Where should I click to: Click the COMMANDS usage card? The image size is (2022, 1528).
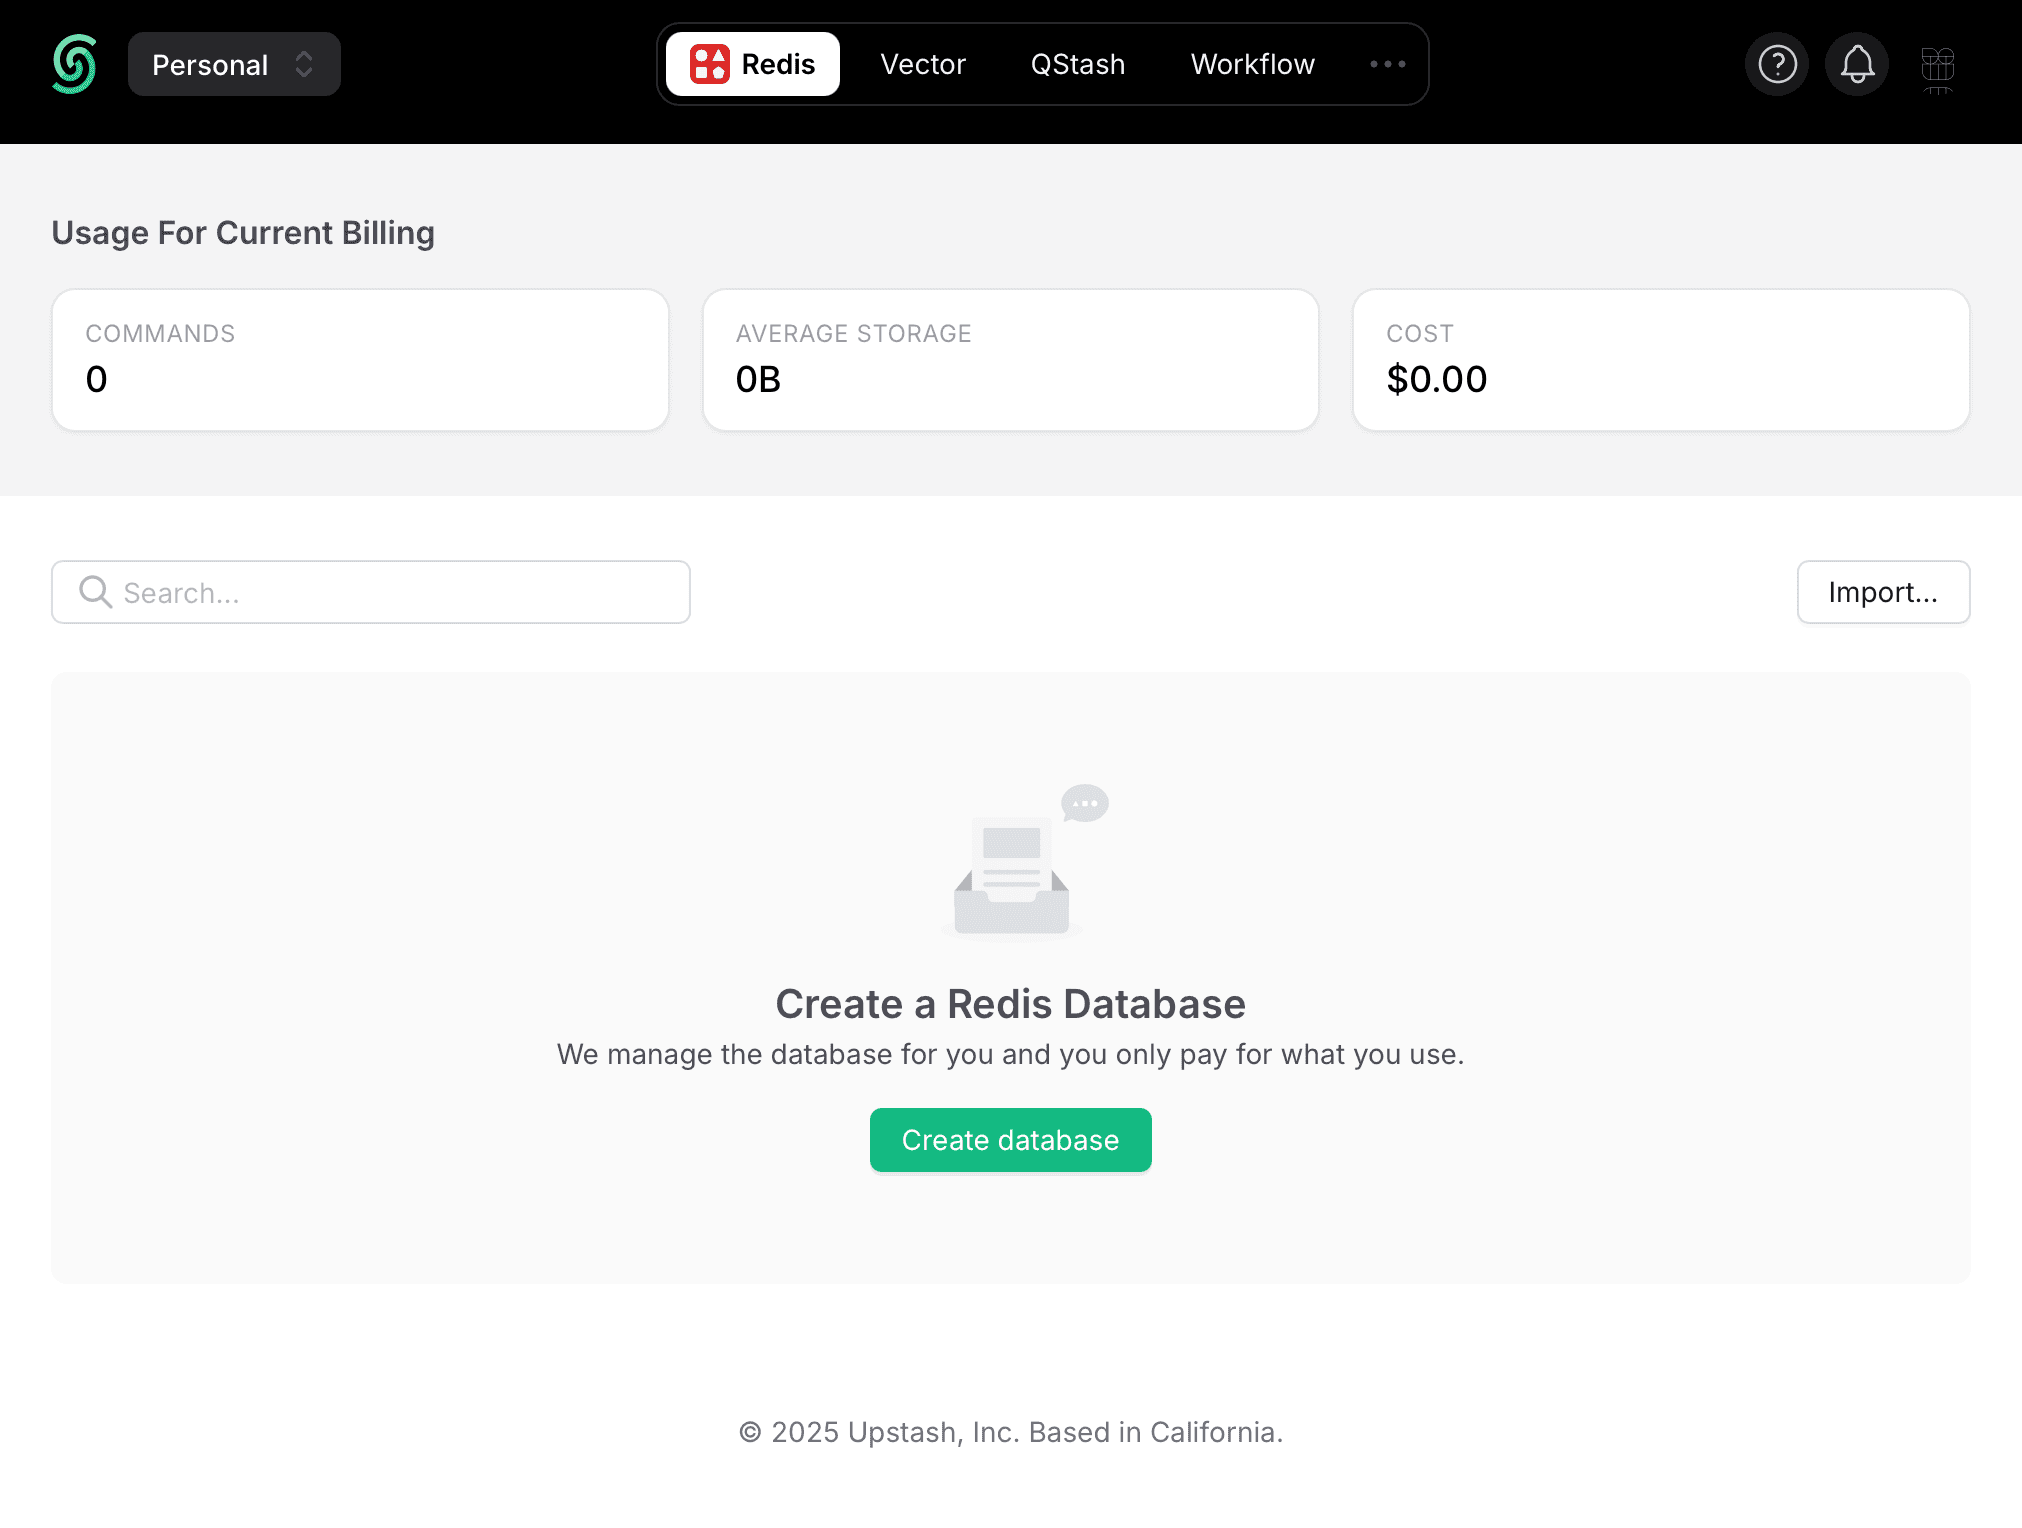point(360,360)
